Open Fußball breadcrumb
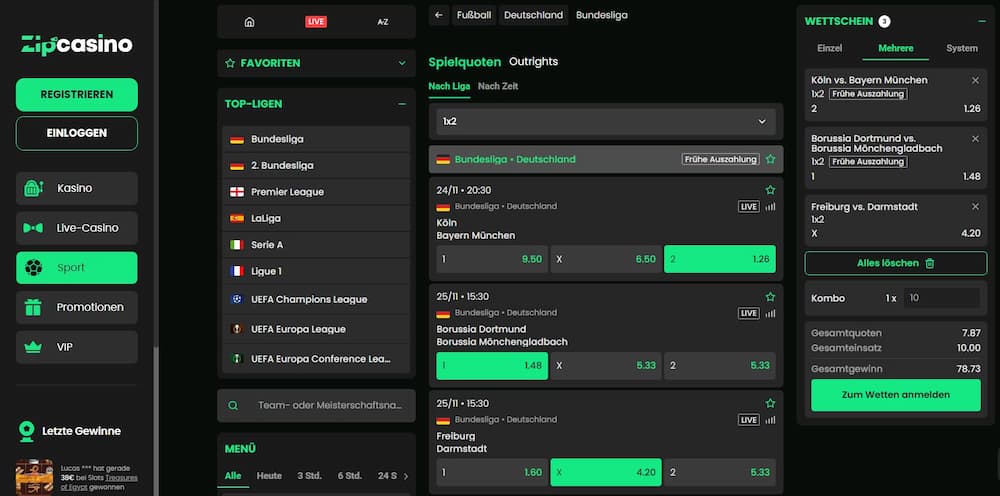The image size is (1000, 496). [x=474, y=15]
